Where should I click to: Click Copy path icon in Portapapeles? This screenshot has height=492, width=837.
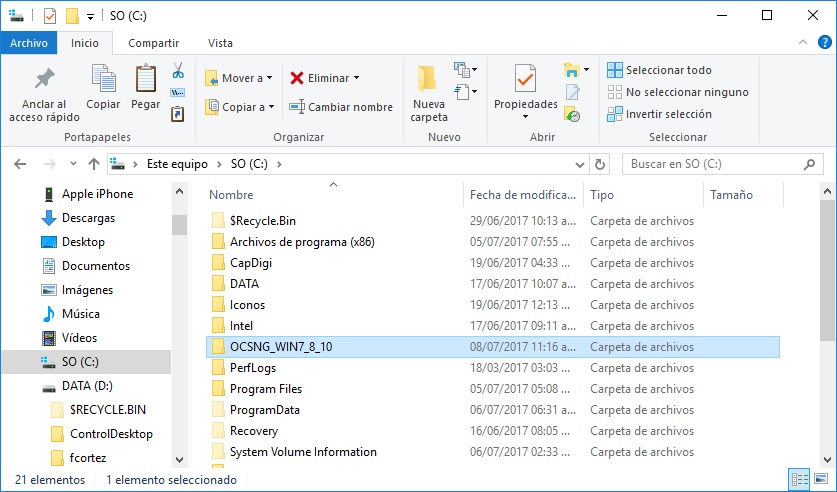(178, 92)
